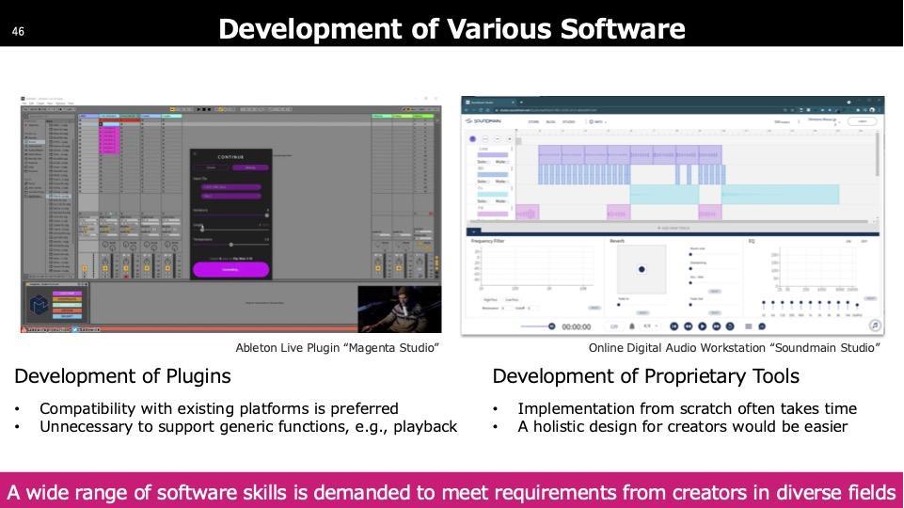
Task: Open second input dropdown in Continue dialog
Action: (230, 196)
